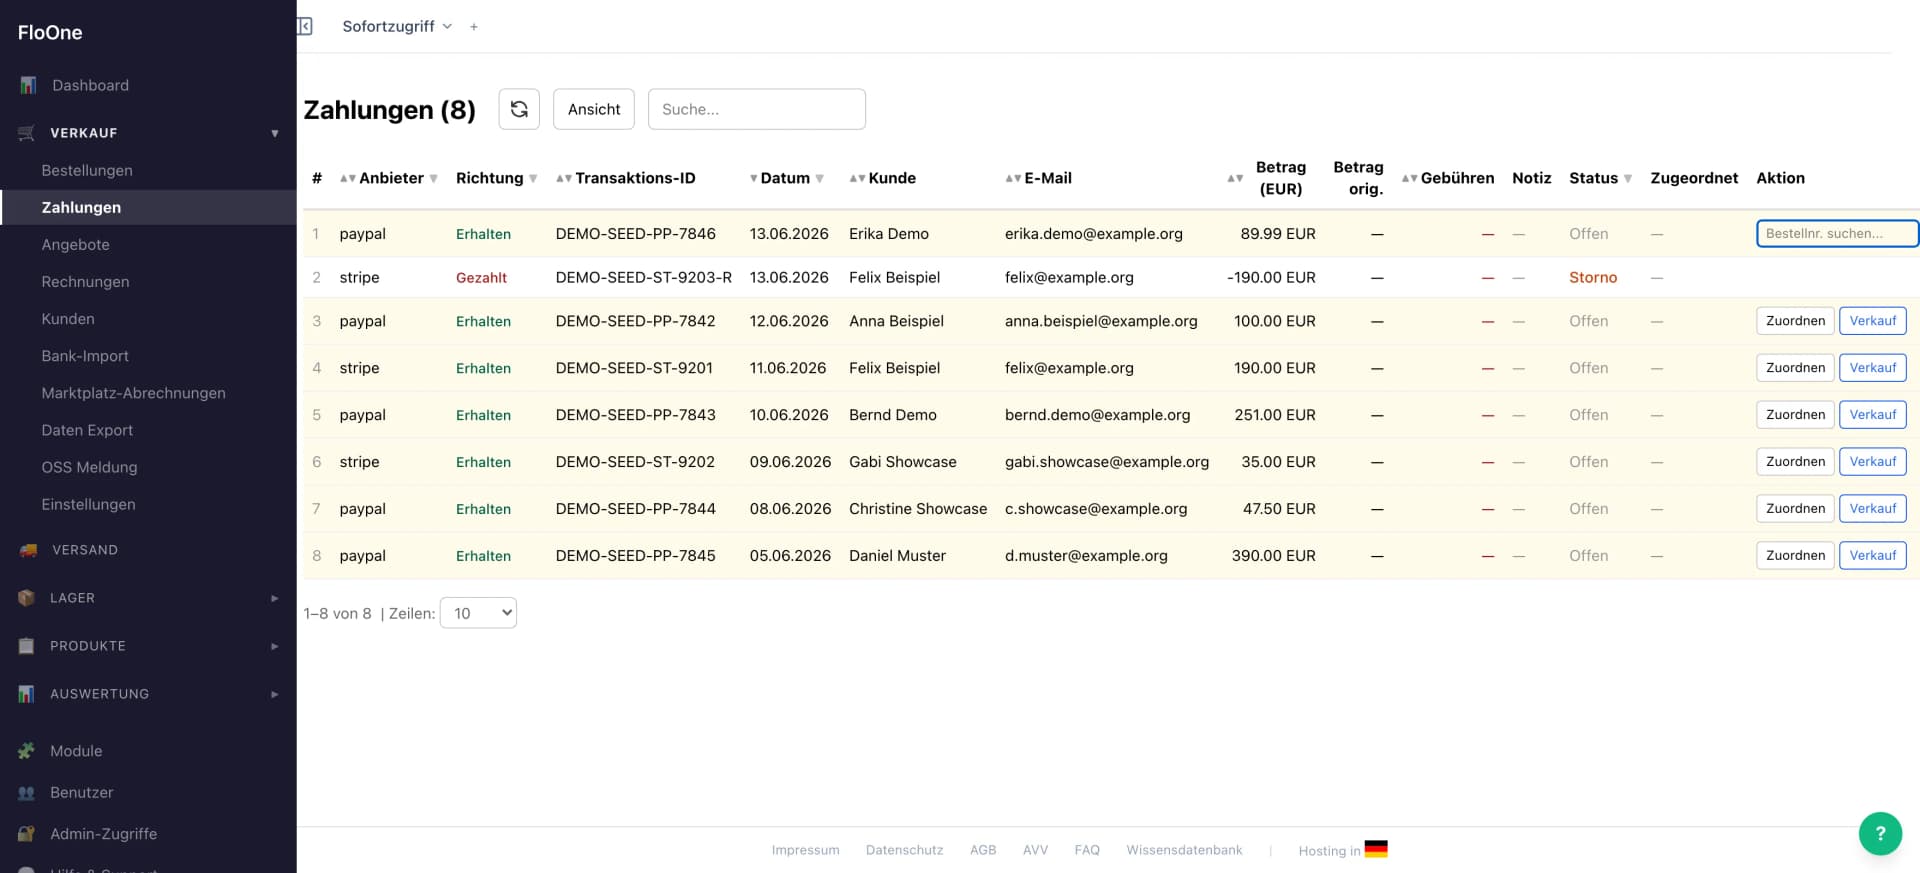Add a new quick-access tab with plus icon
Viewport: 1920px width, 873px height.
tap(474, 27)
